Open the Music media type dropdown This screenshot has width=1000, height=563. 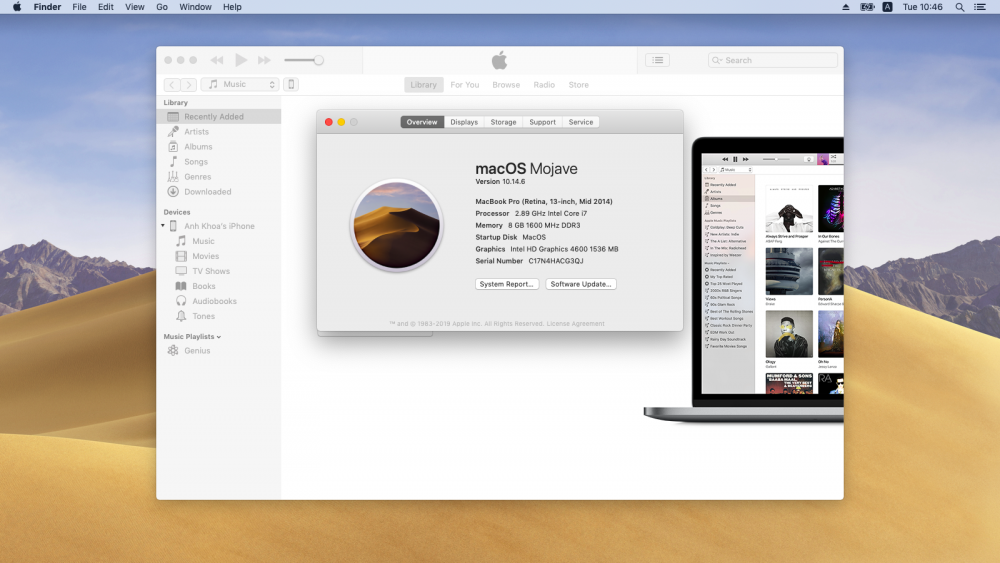pos(240,84)
